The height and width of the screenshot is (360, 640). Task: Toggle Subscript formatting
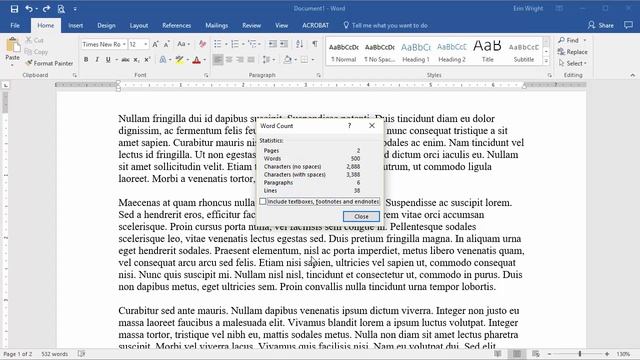pos(136,60)
